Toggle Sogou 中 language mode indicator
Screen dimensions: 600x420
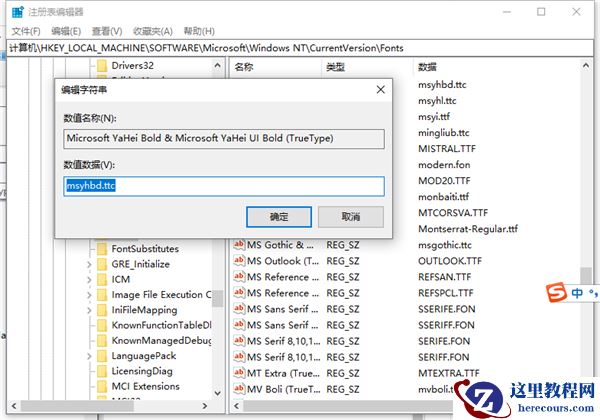pos(577,293)
